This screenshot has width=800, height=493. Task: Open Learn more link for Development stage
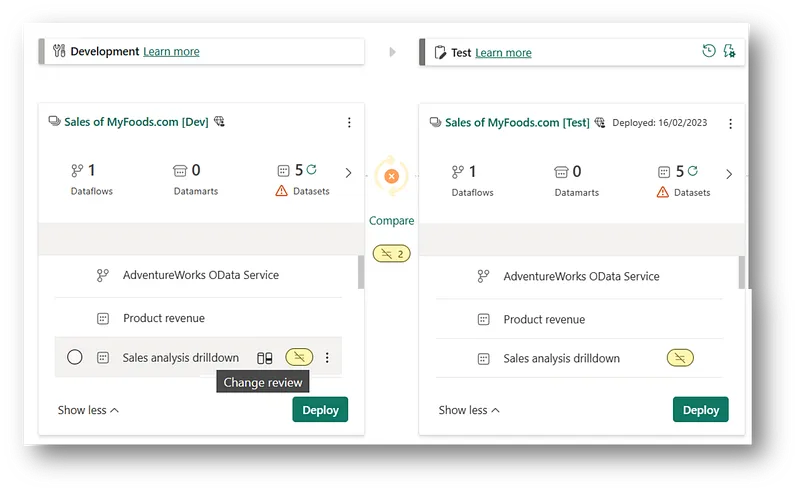171,52
